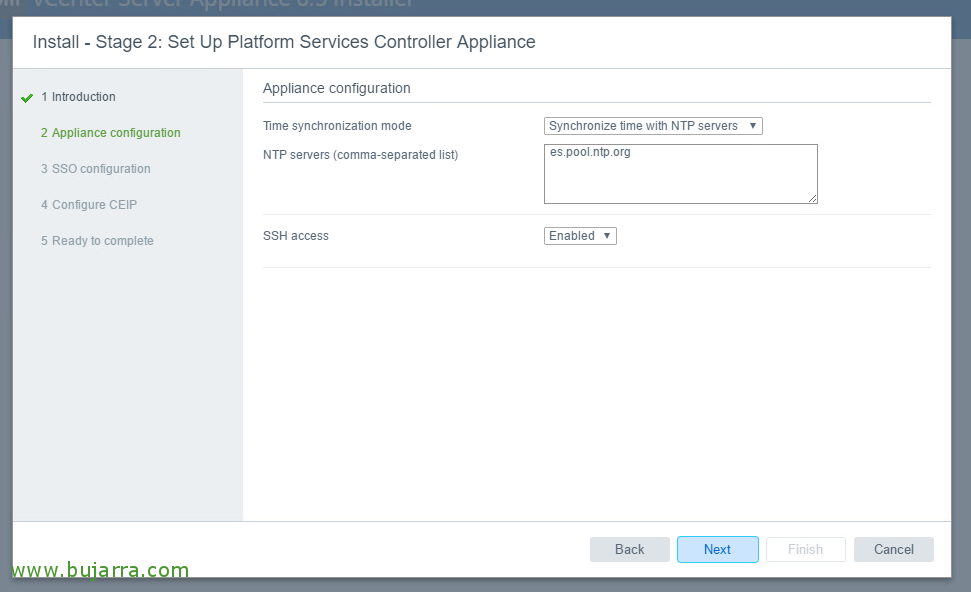Click the arrow on the time synchronization dropdown

click(753, 126)
